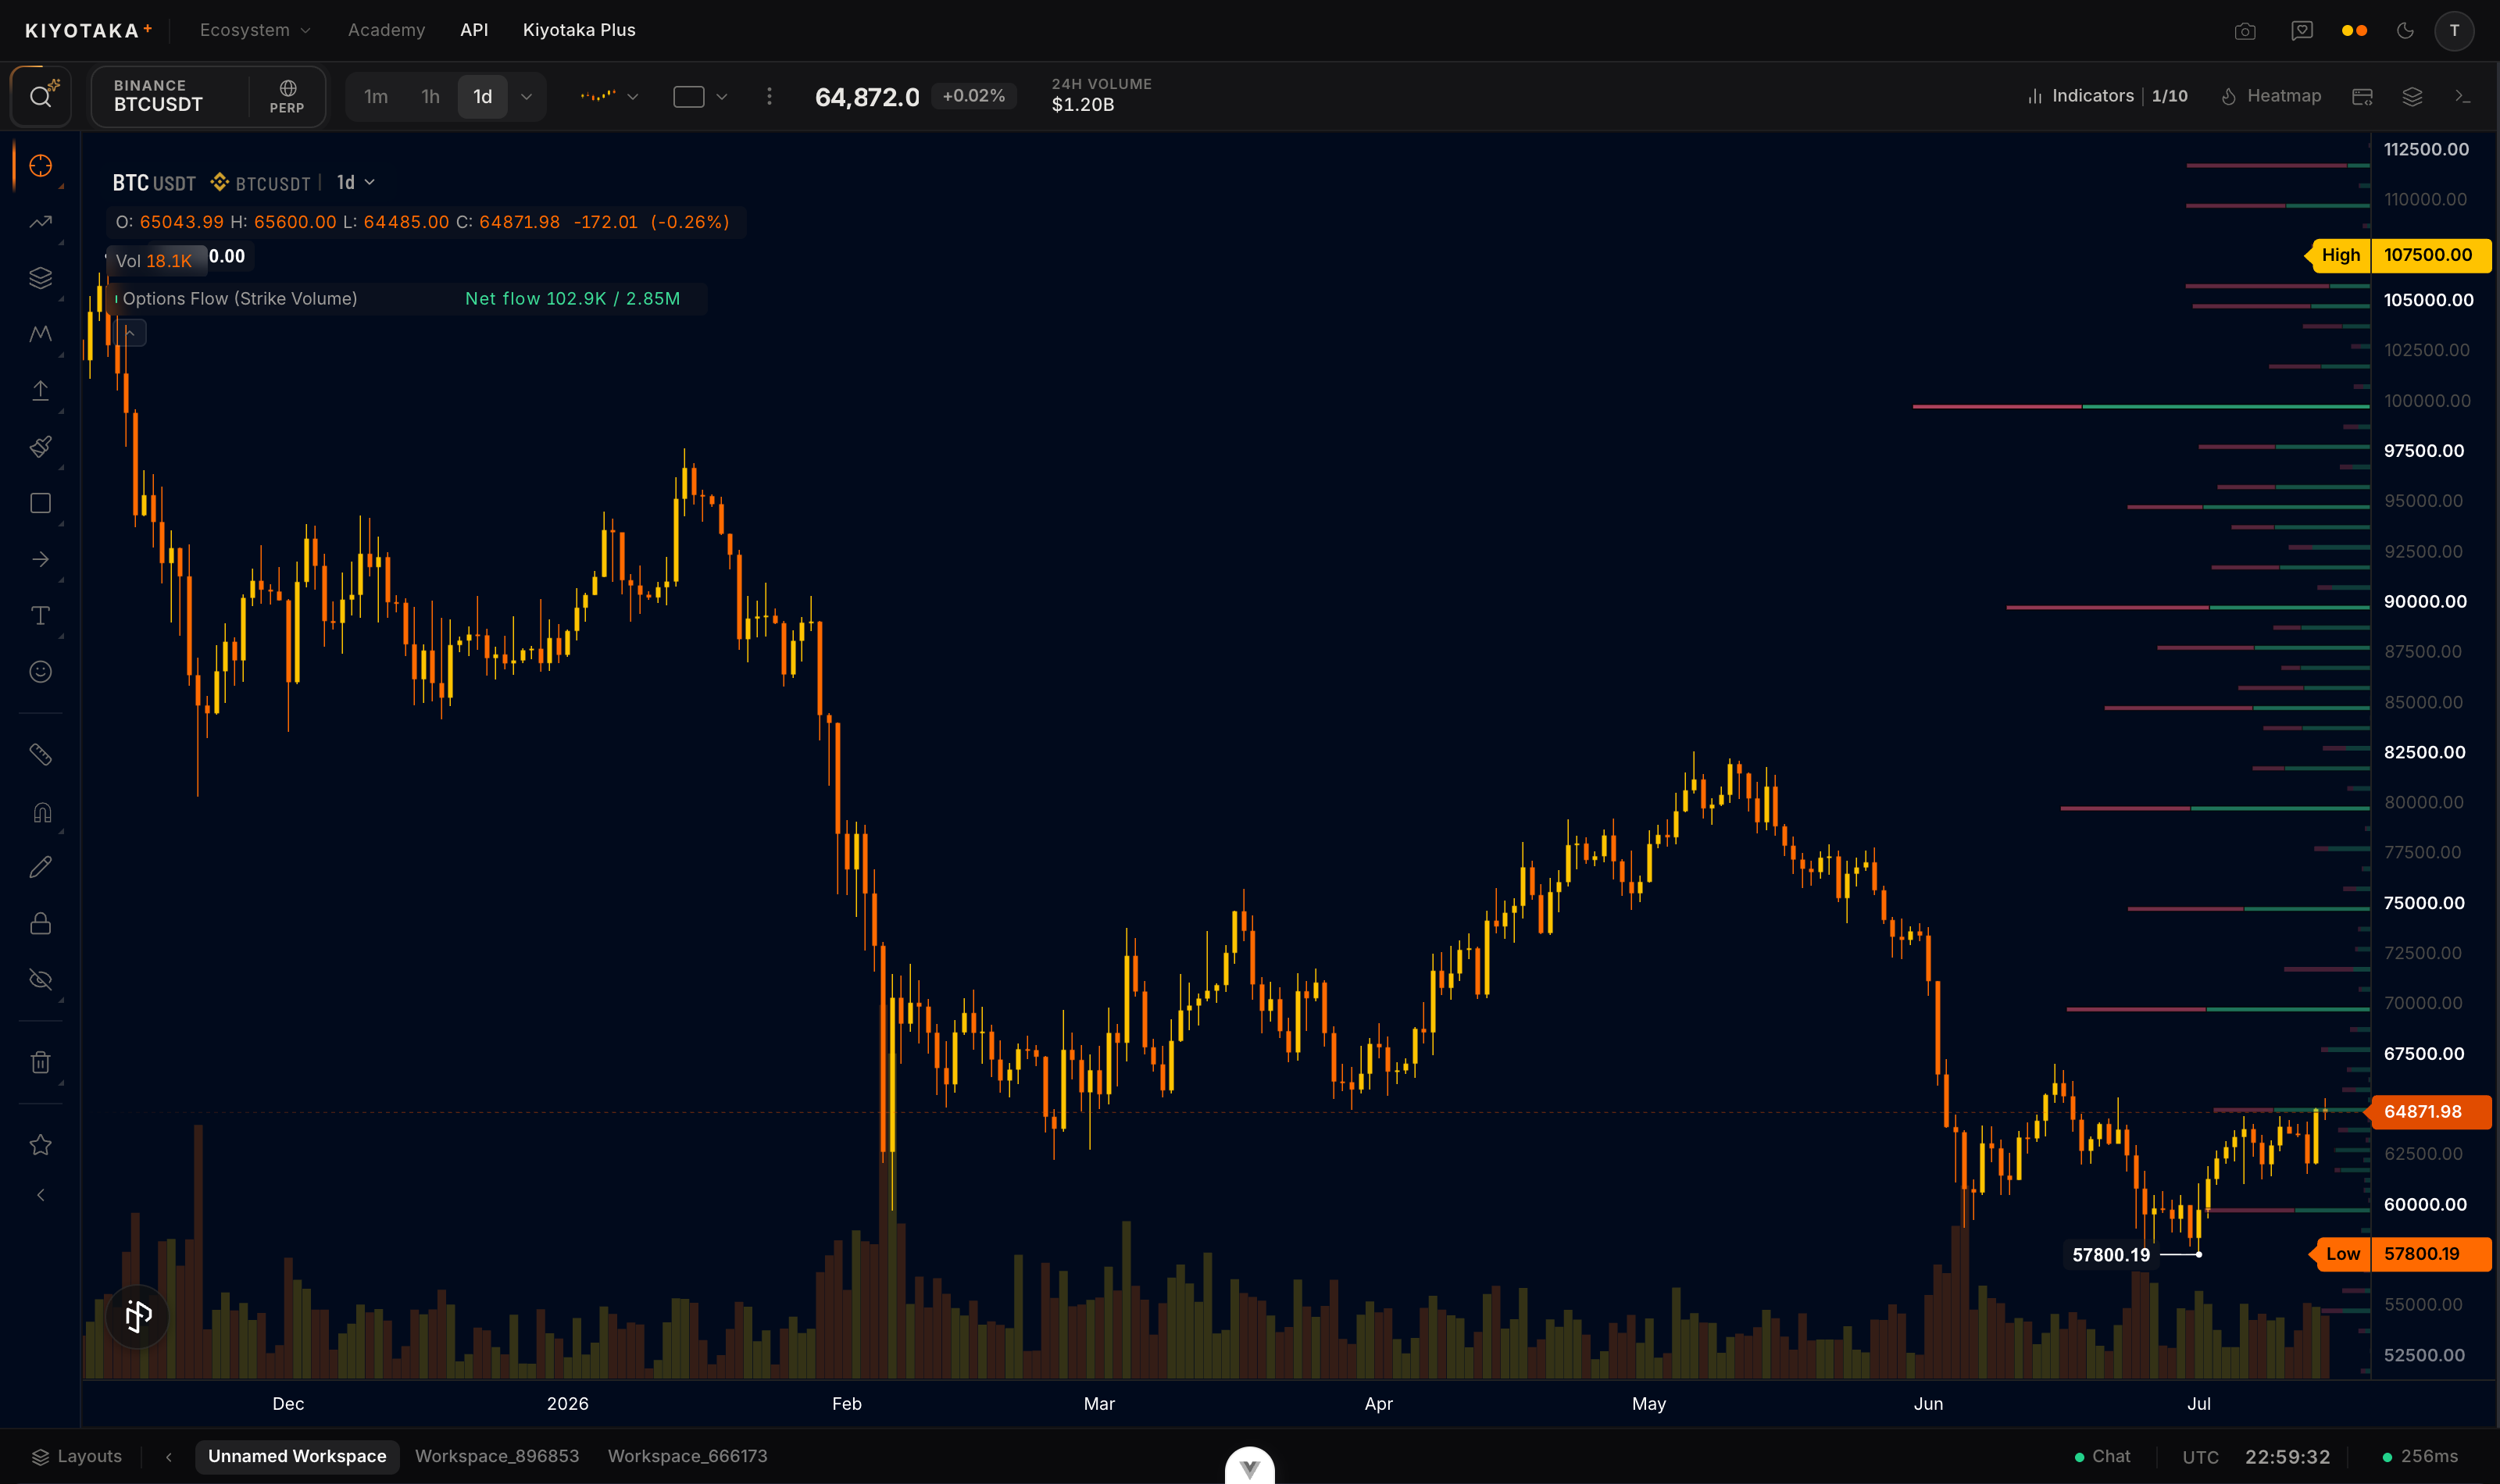This screenshot has width=2500, height=1484.
Task: Open the BINANCE BTCUSDT symbol selector
Action: (170, 96)
